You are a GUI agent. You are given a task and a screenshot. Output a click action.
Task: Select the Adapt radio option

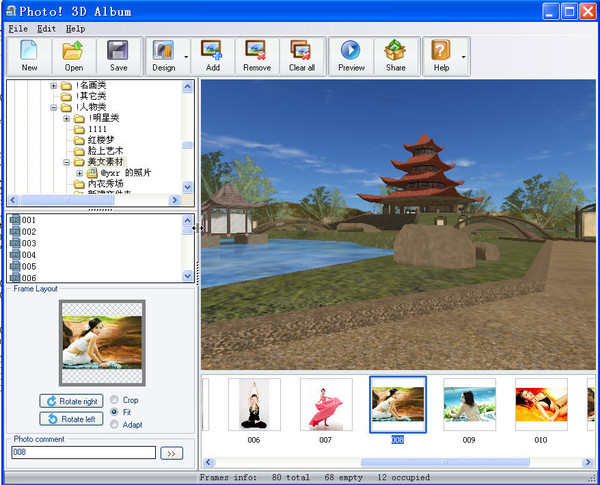pos(114,424)
